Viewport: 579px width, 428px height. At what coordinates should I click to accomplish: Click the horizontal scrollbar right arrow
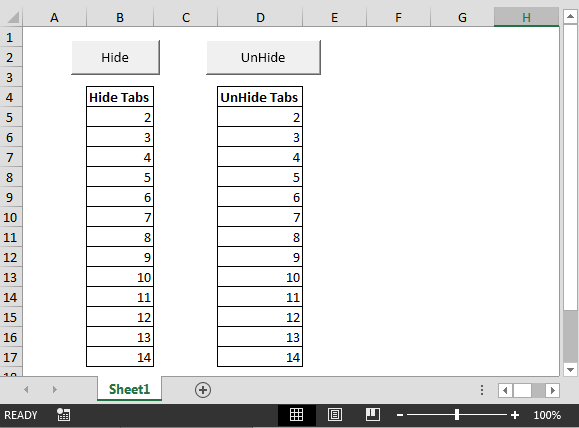[553, 390]
